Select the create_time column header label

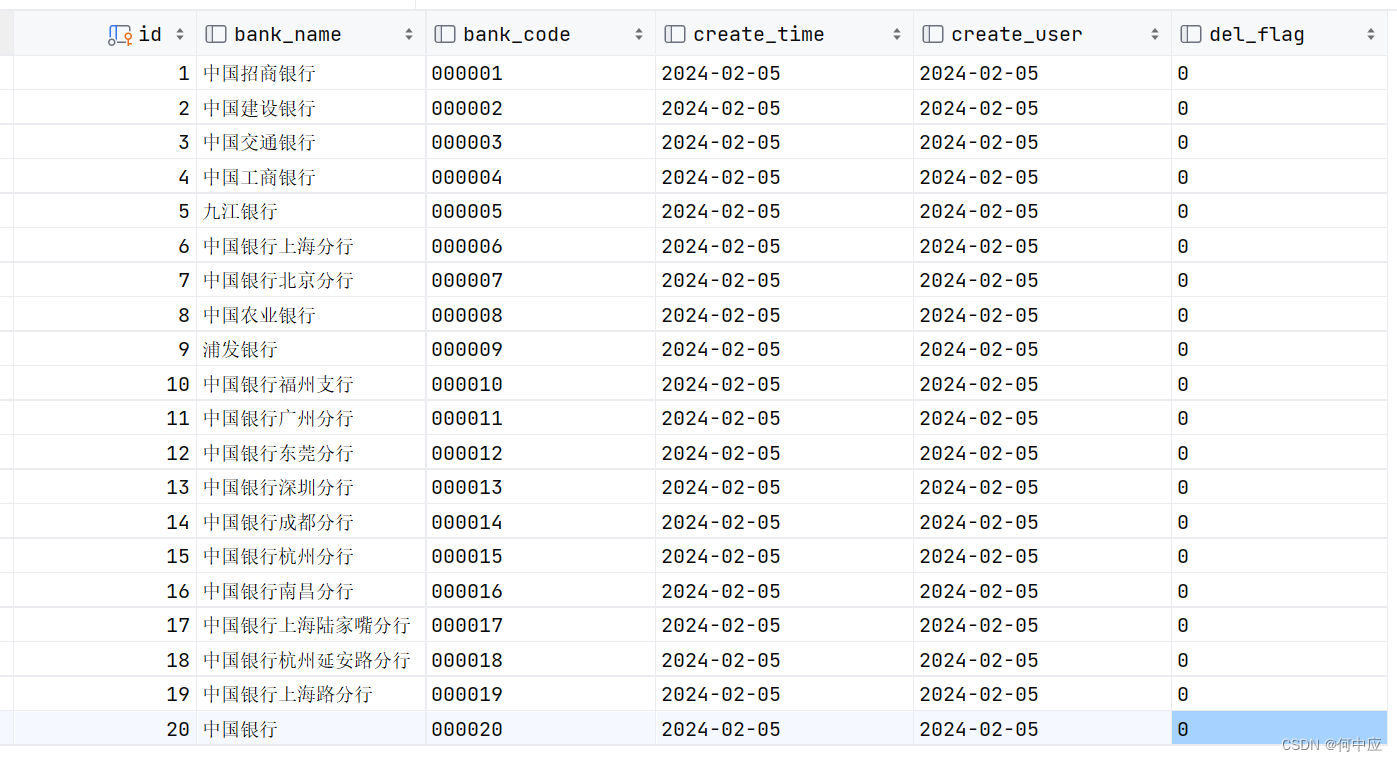[759, 34]
